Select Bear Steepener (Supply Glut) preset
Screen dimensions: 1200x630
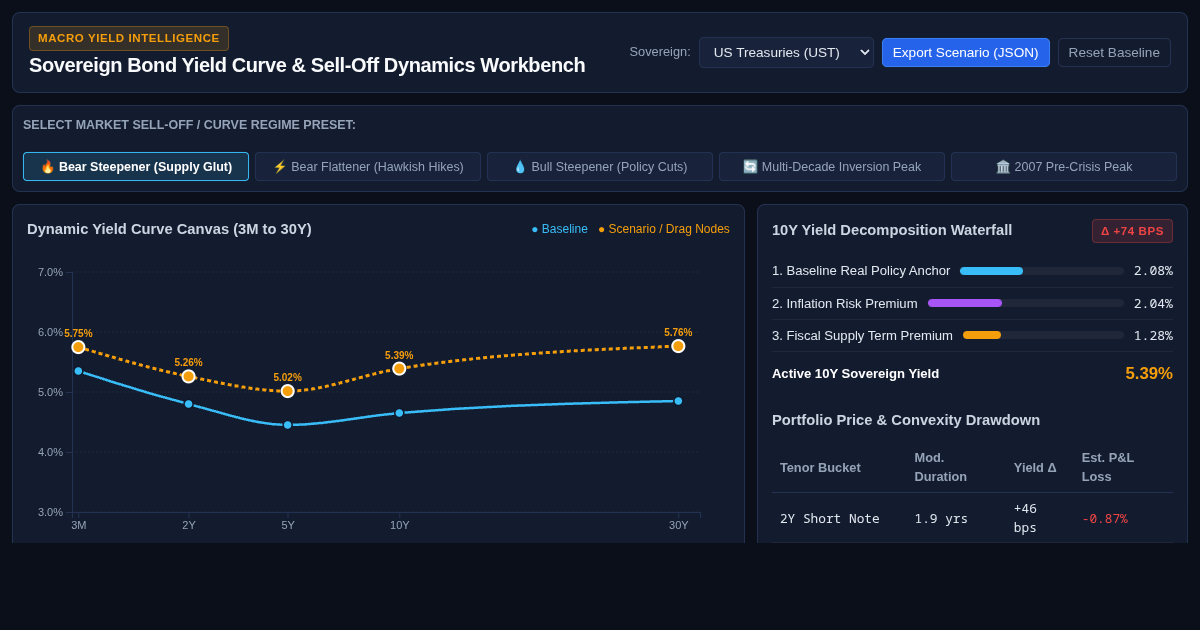pos(136,167)
